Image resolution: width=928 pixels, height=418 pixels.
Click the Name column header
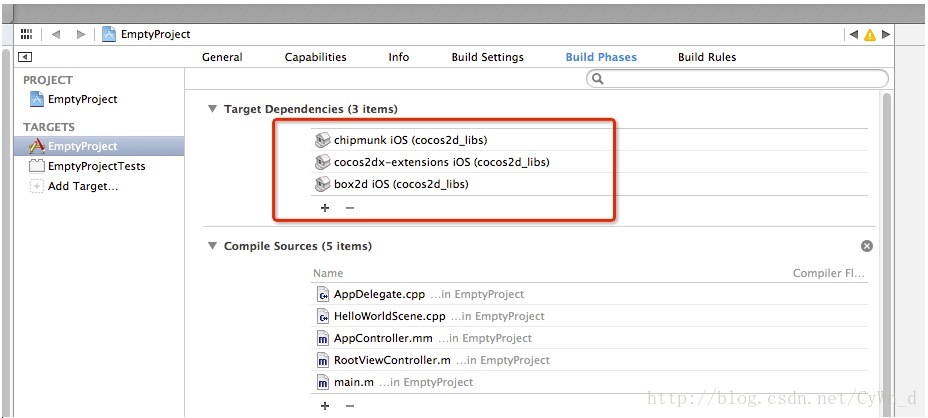click(x=328, y=273)
